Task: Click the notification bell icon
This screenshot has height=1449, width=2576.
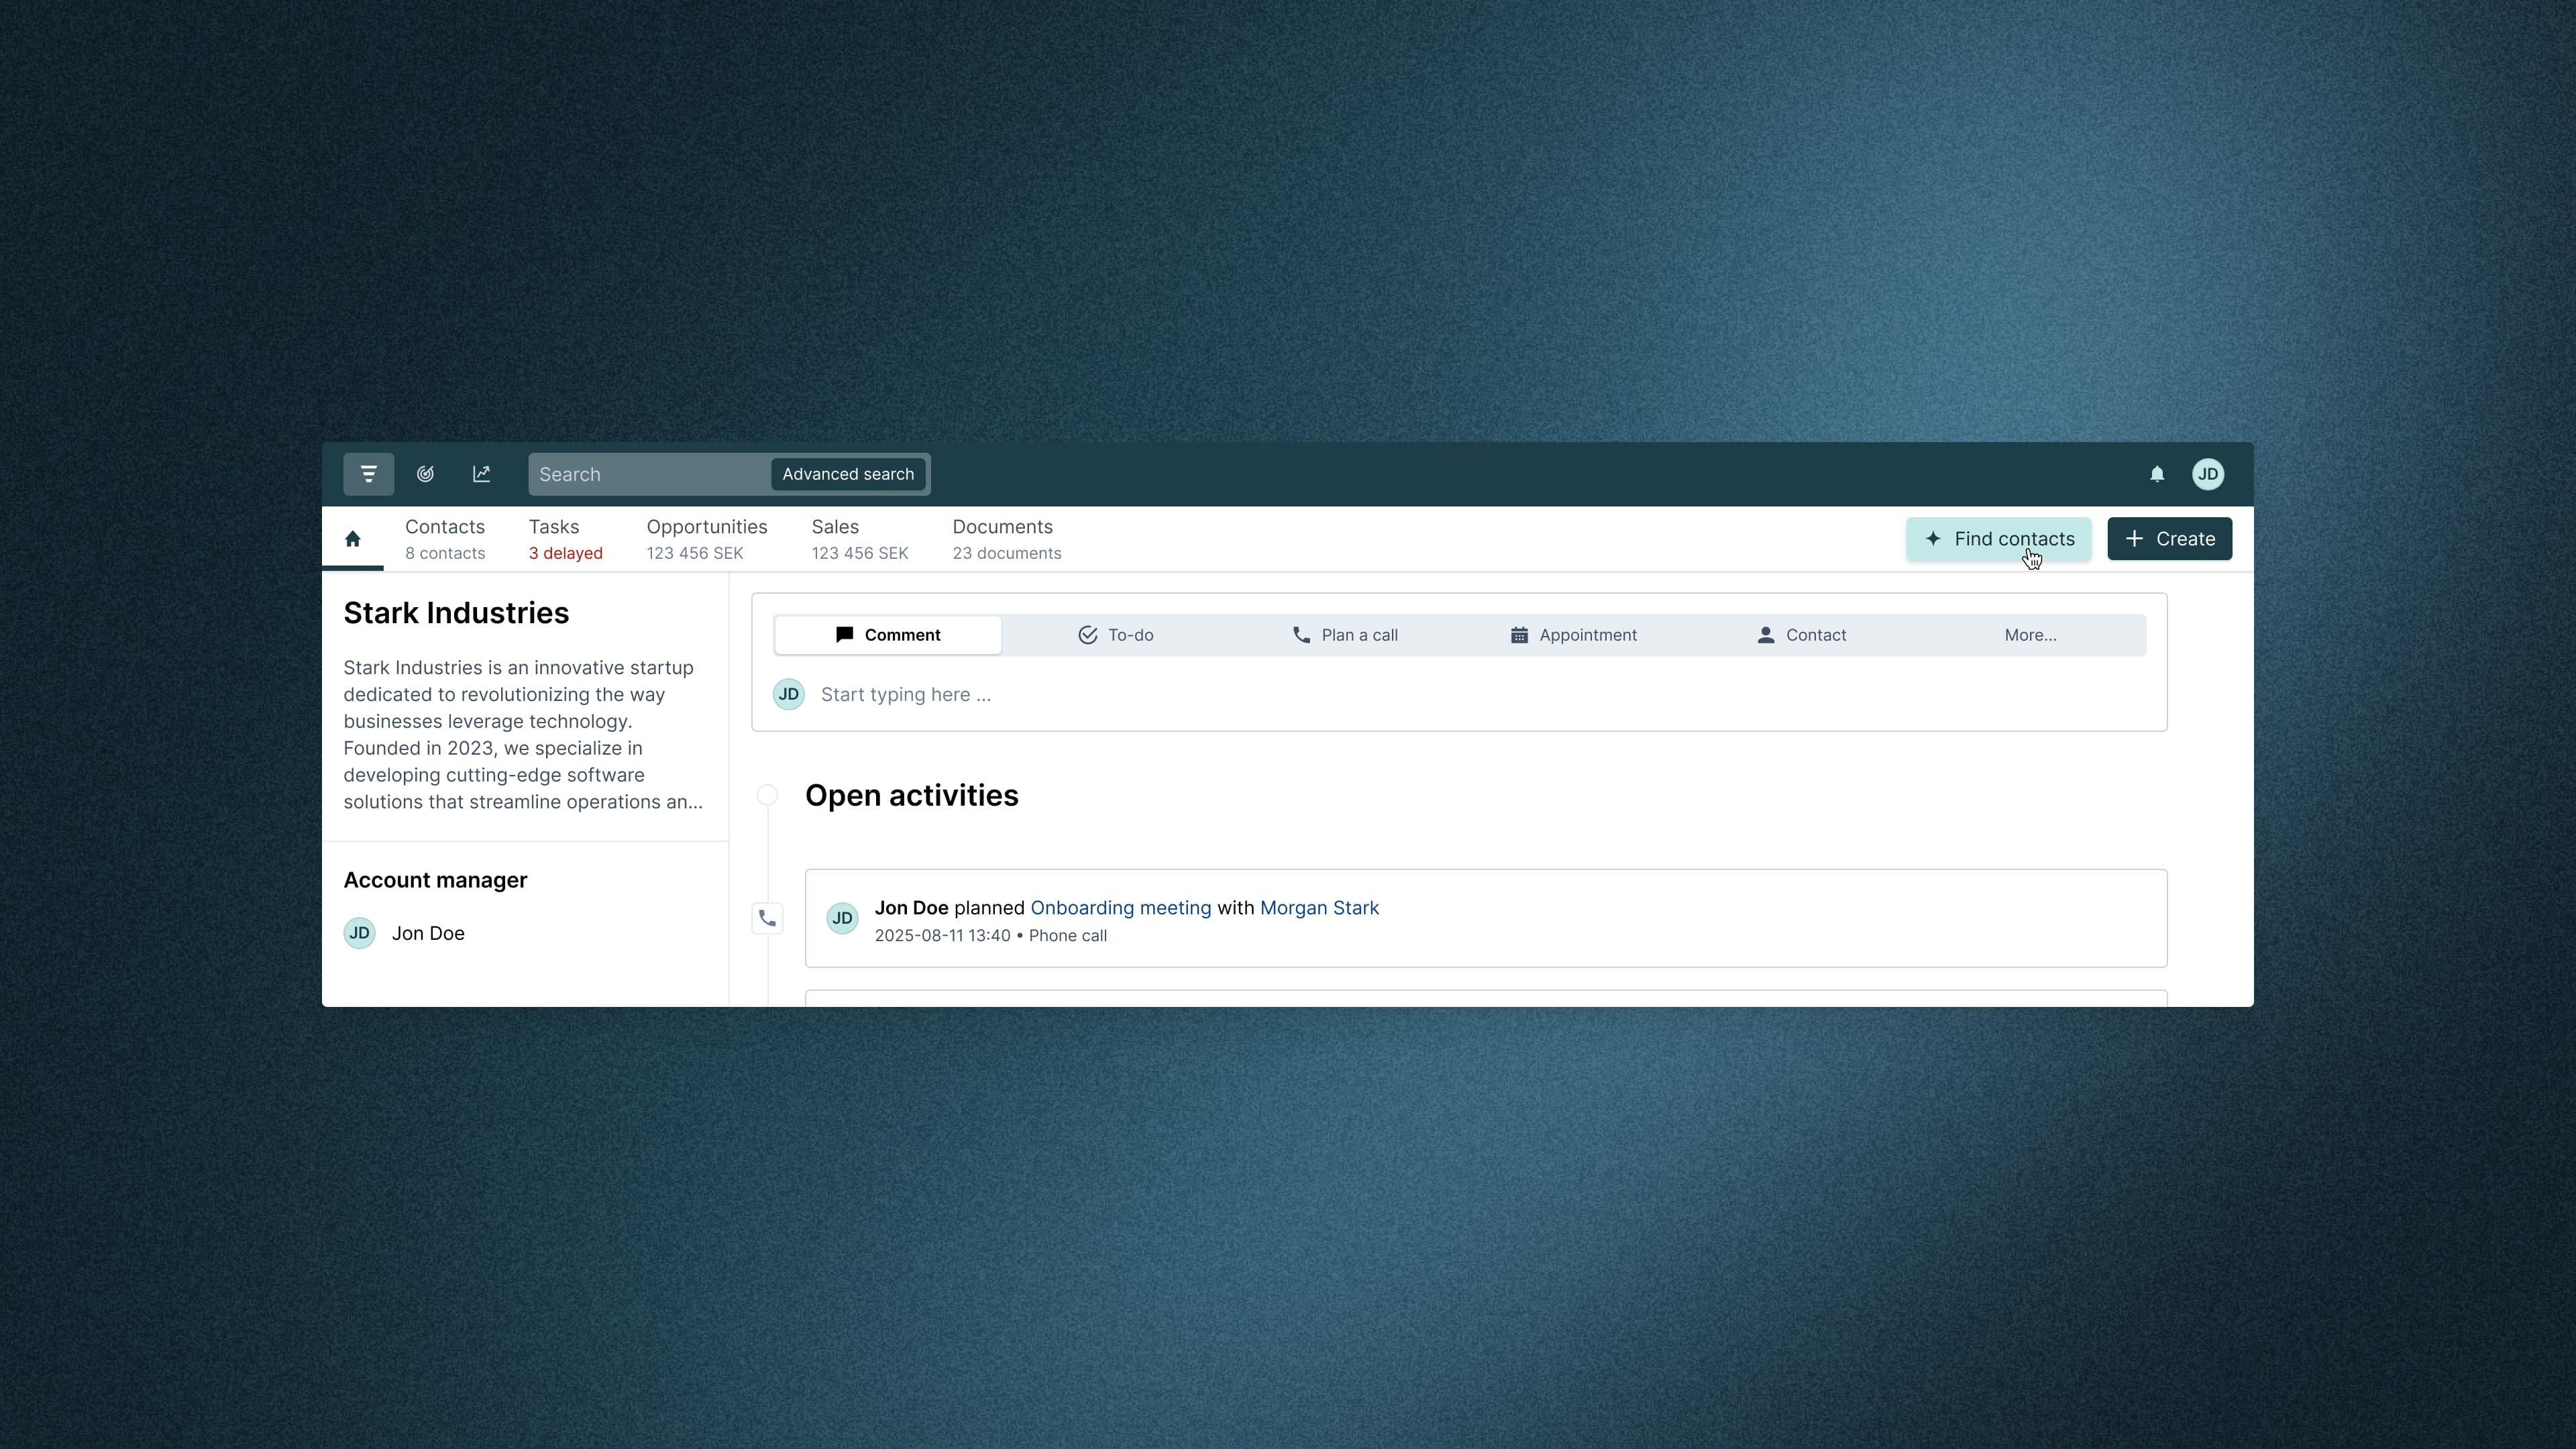Action: (2157, 474)
